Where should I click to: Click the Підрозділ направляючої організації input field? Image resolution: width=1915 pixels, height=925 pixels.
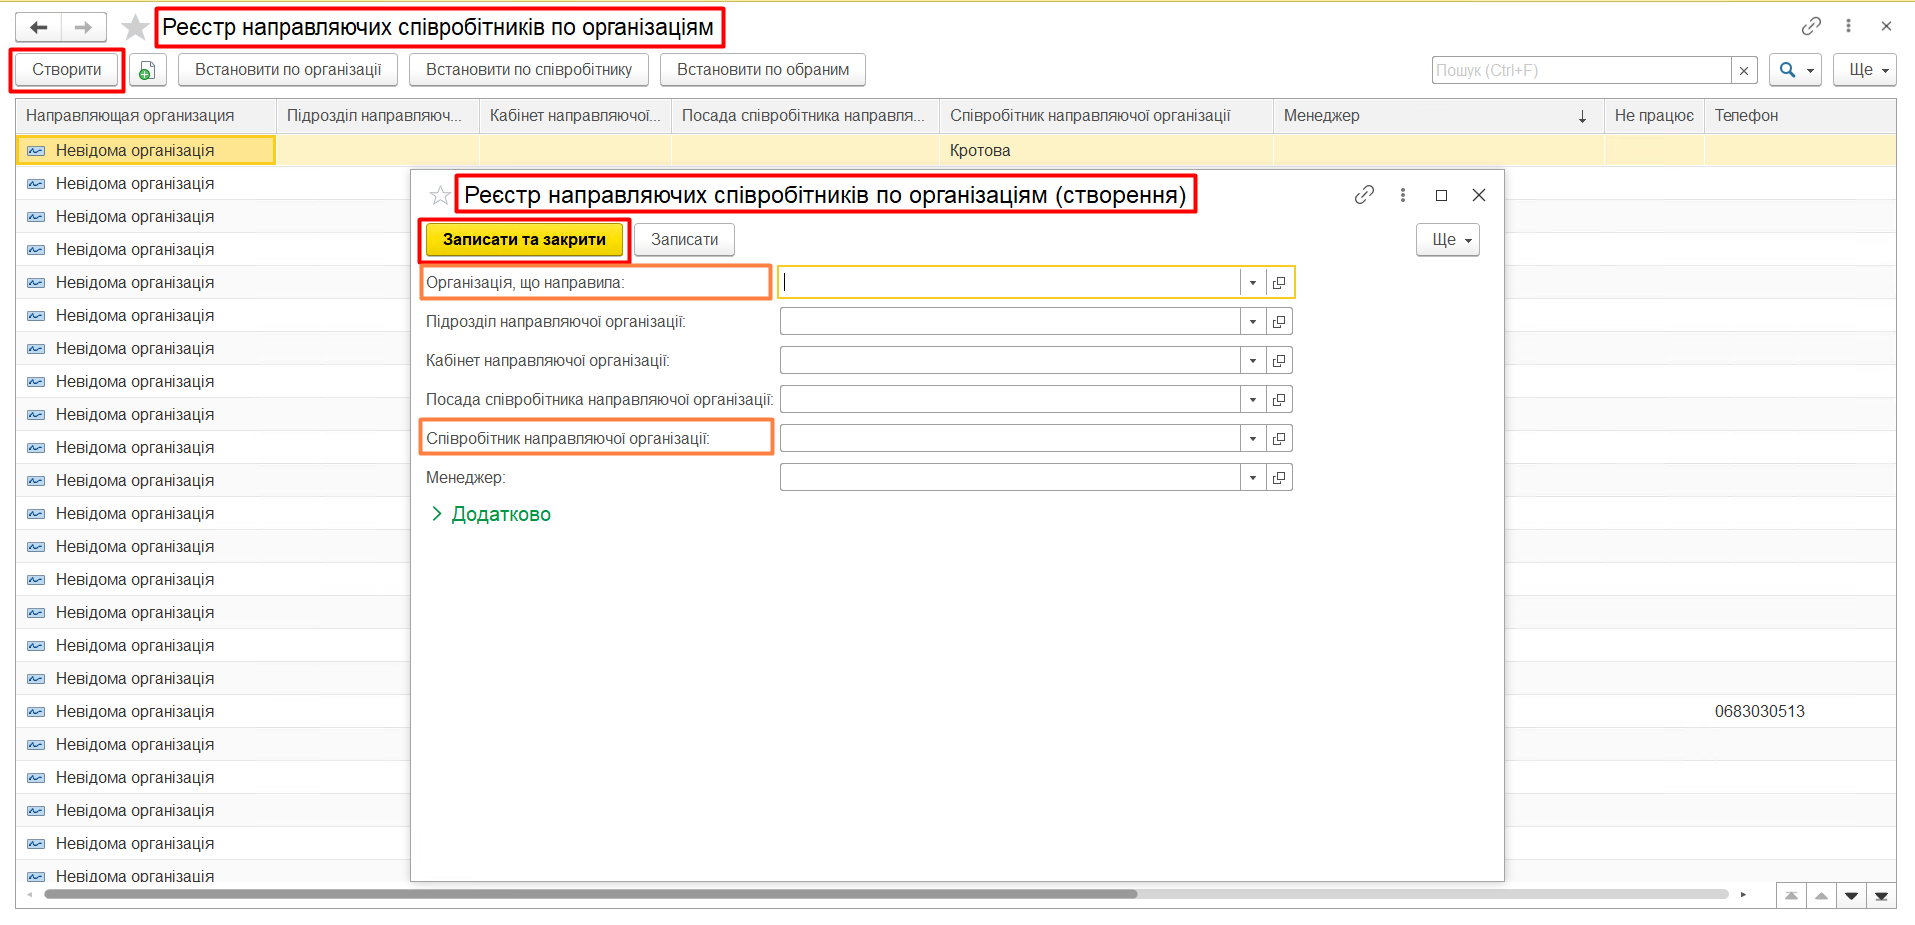(x=1009, y=322)
